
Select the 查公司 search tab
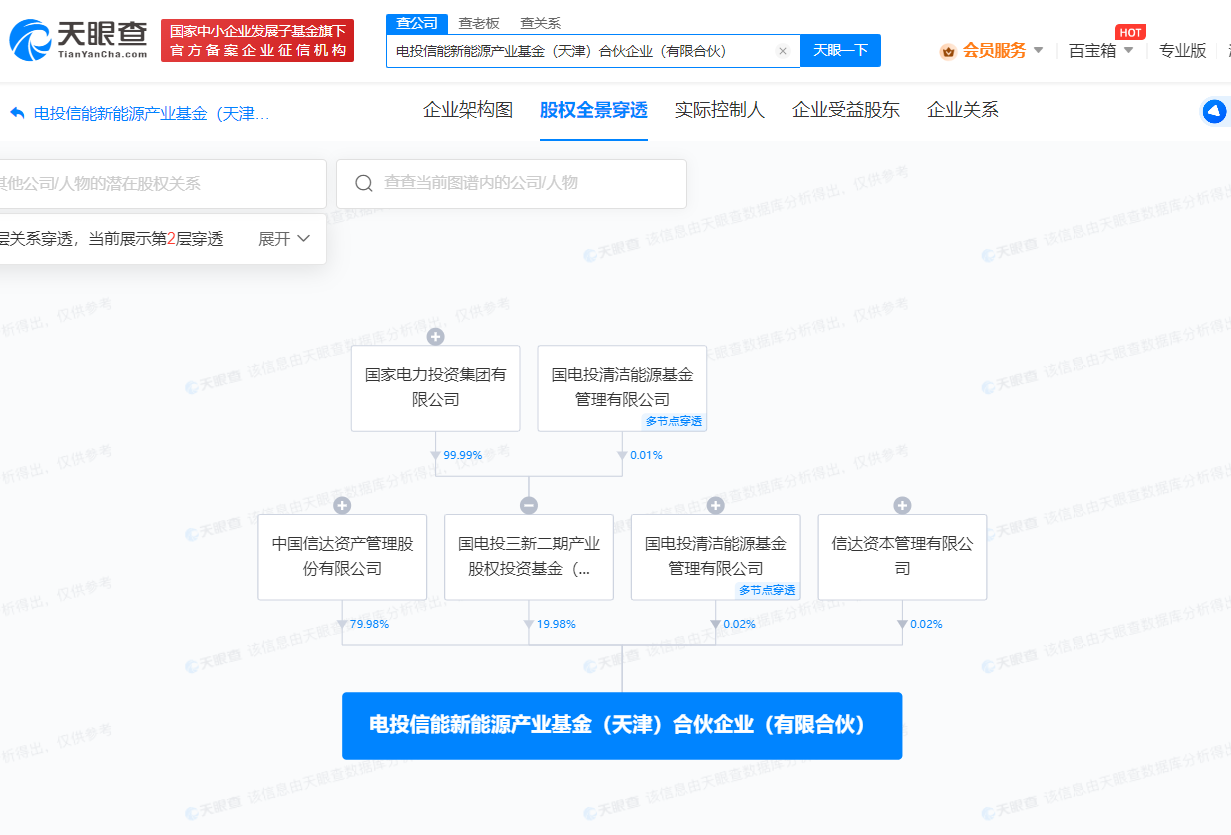coord(416,24)
